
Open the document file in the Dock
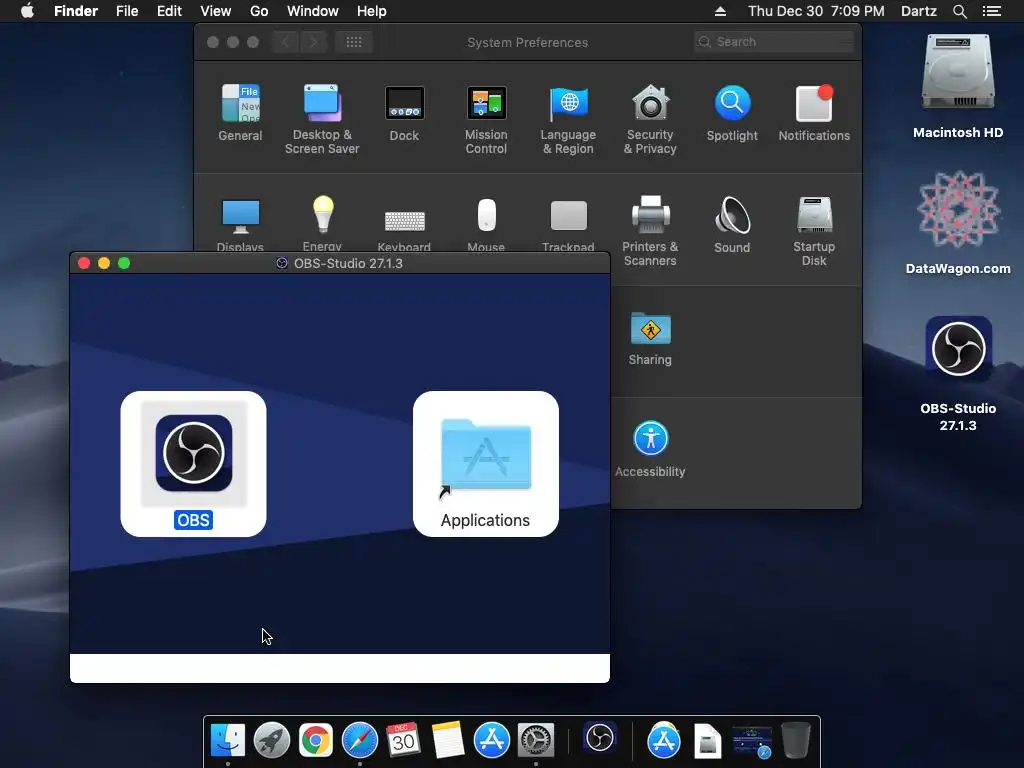(707, 741)
